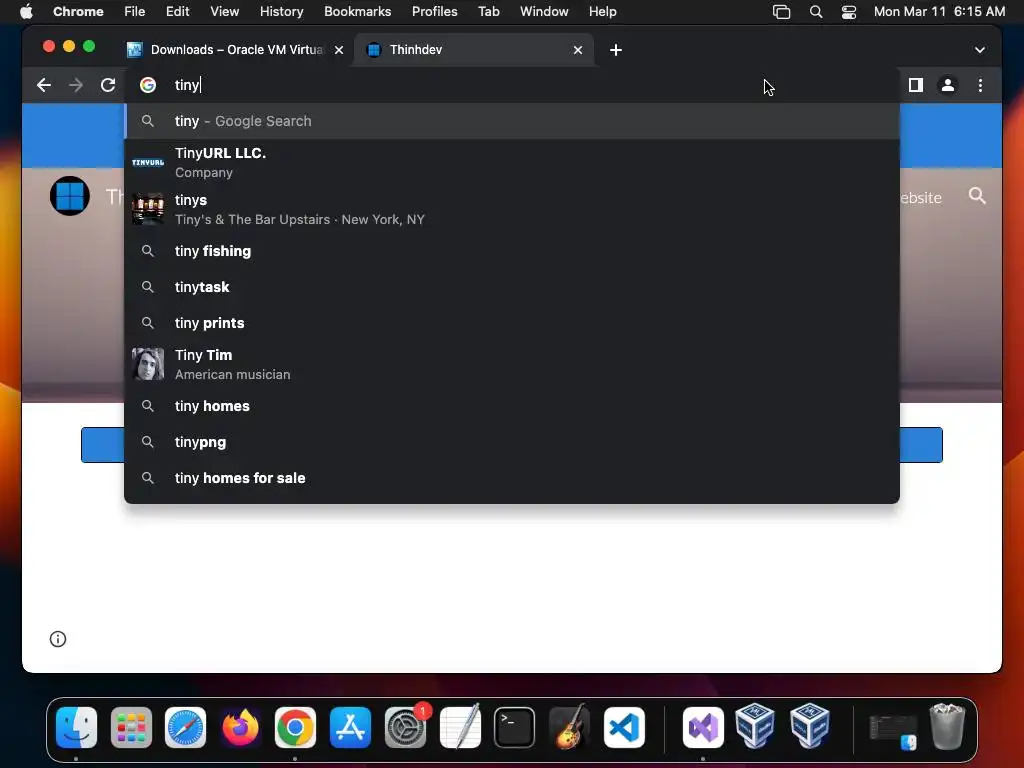
Task: Launch Safari from the dock
Action: pos(185,727)
